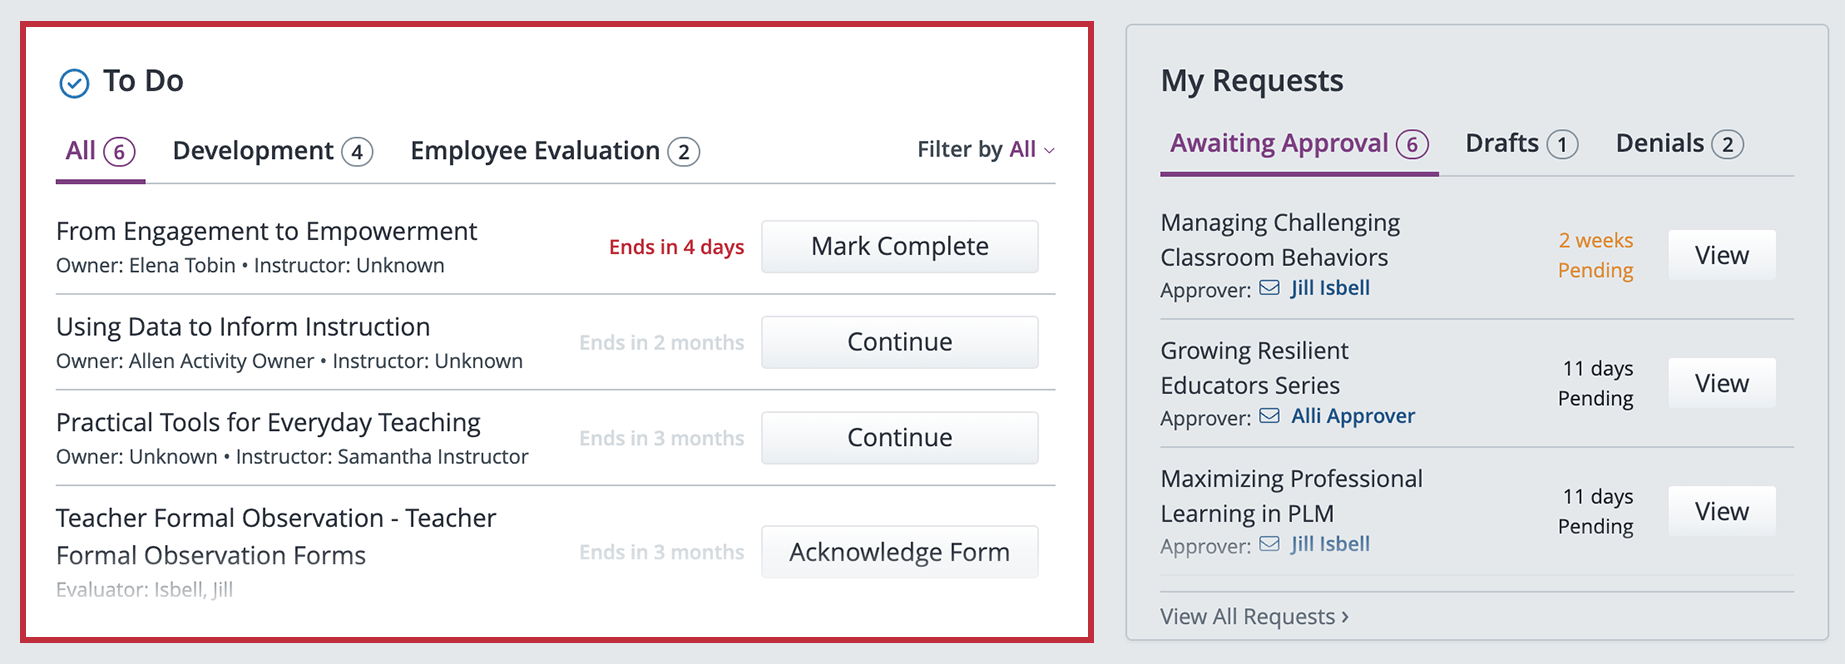The image size is (1845, 664).
Task: Open the Alli Approver name link
Action: (1353, 416)
